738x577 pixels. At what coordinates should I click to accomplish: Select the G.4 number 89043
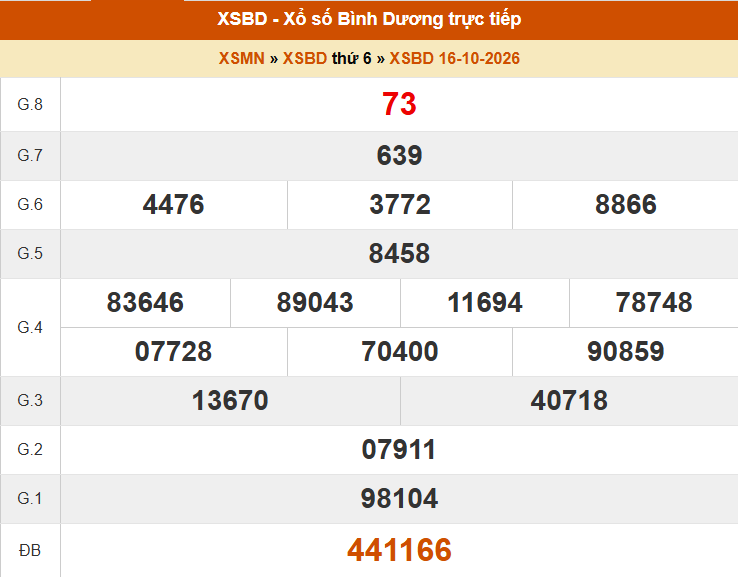click(x=315, y=302)
